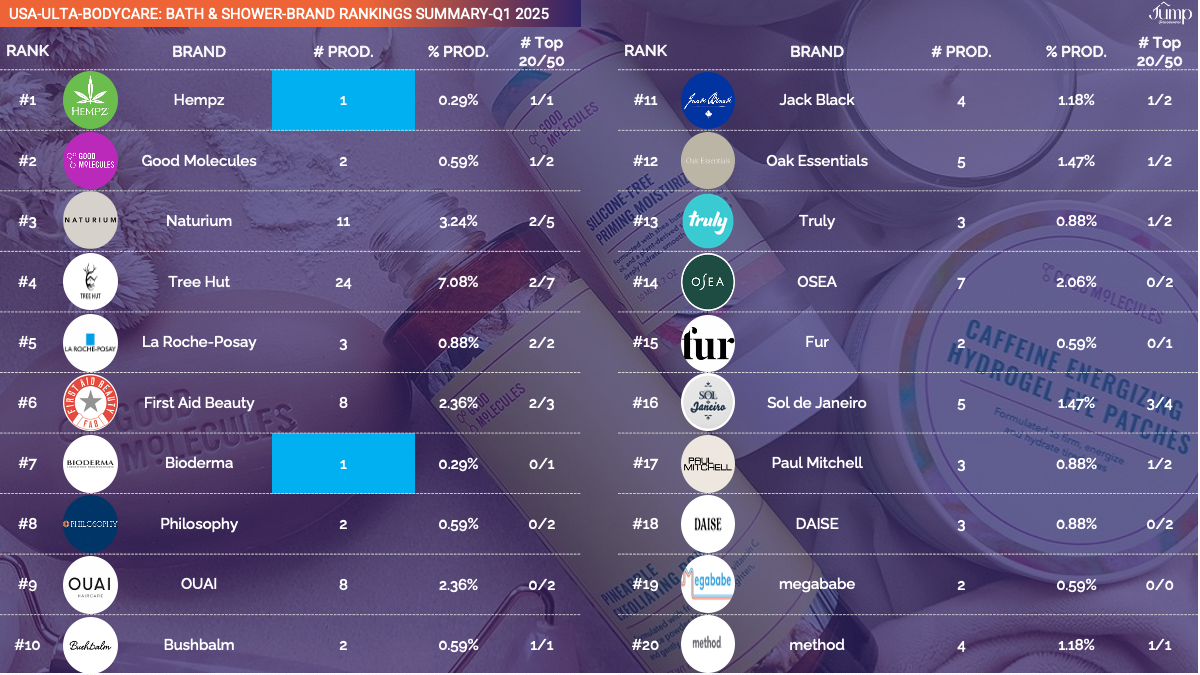Image resolution: width=1200 pixels, height=675 pixels.
Task: Click the Hempz brand logo
Action: click(90, 100)
